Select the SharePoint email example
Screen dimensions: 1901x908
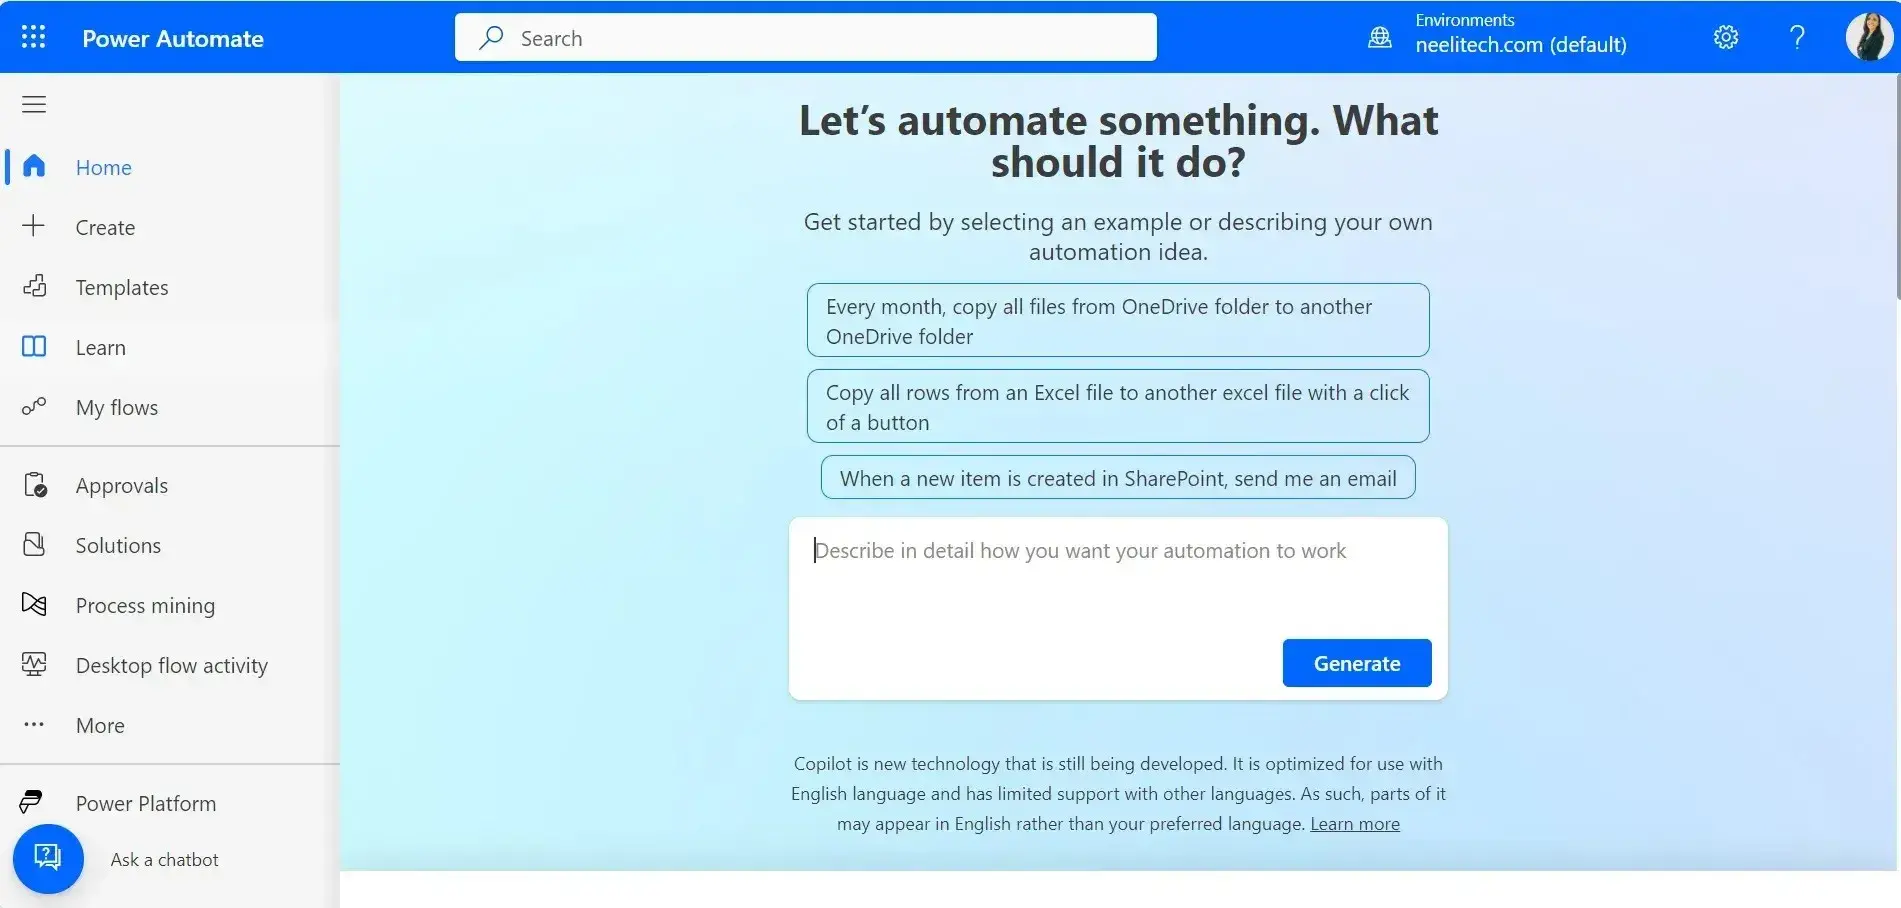click(1118, 477)
